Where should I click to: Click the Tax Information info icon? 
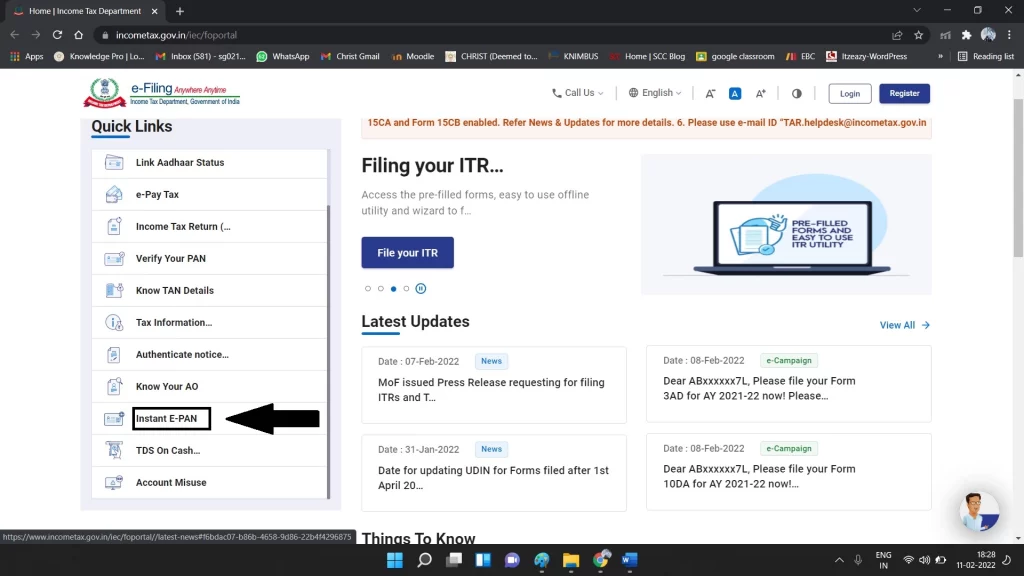coord(114,323)
